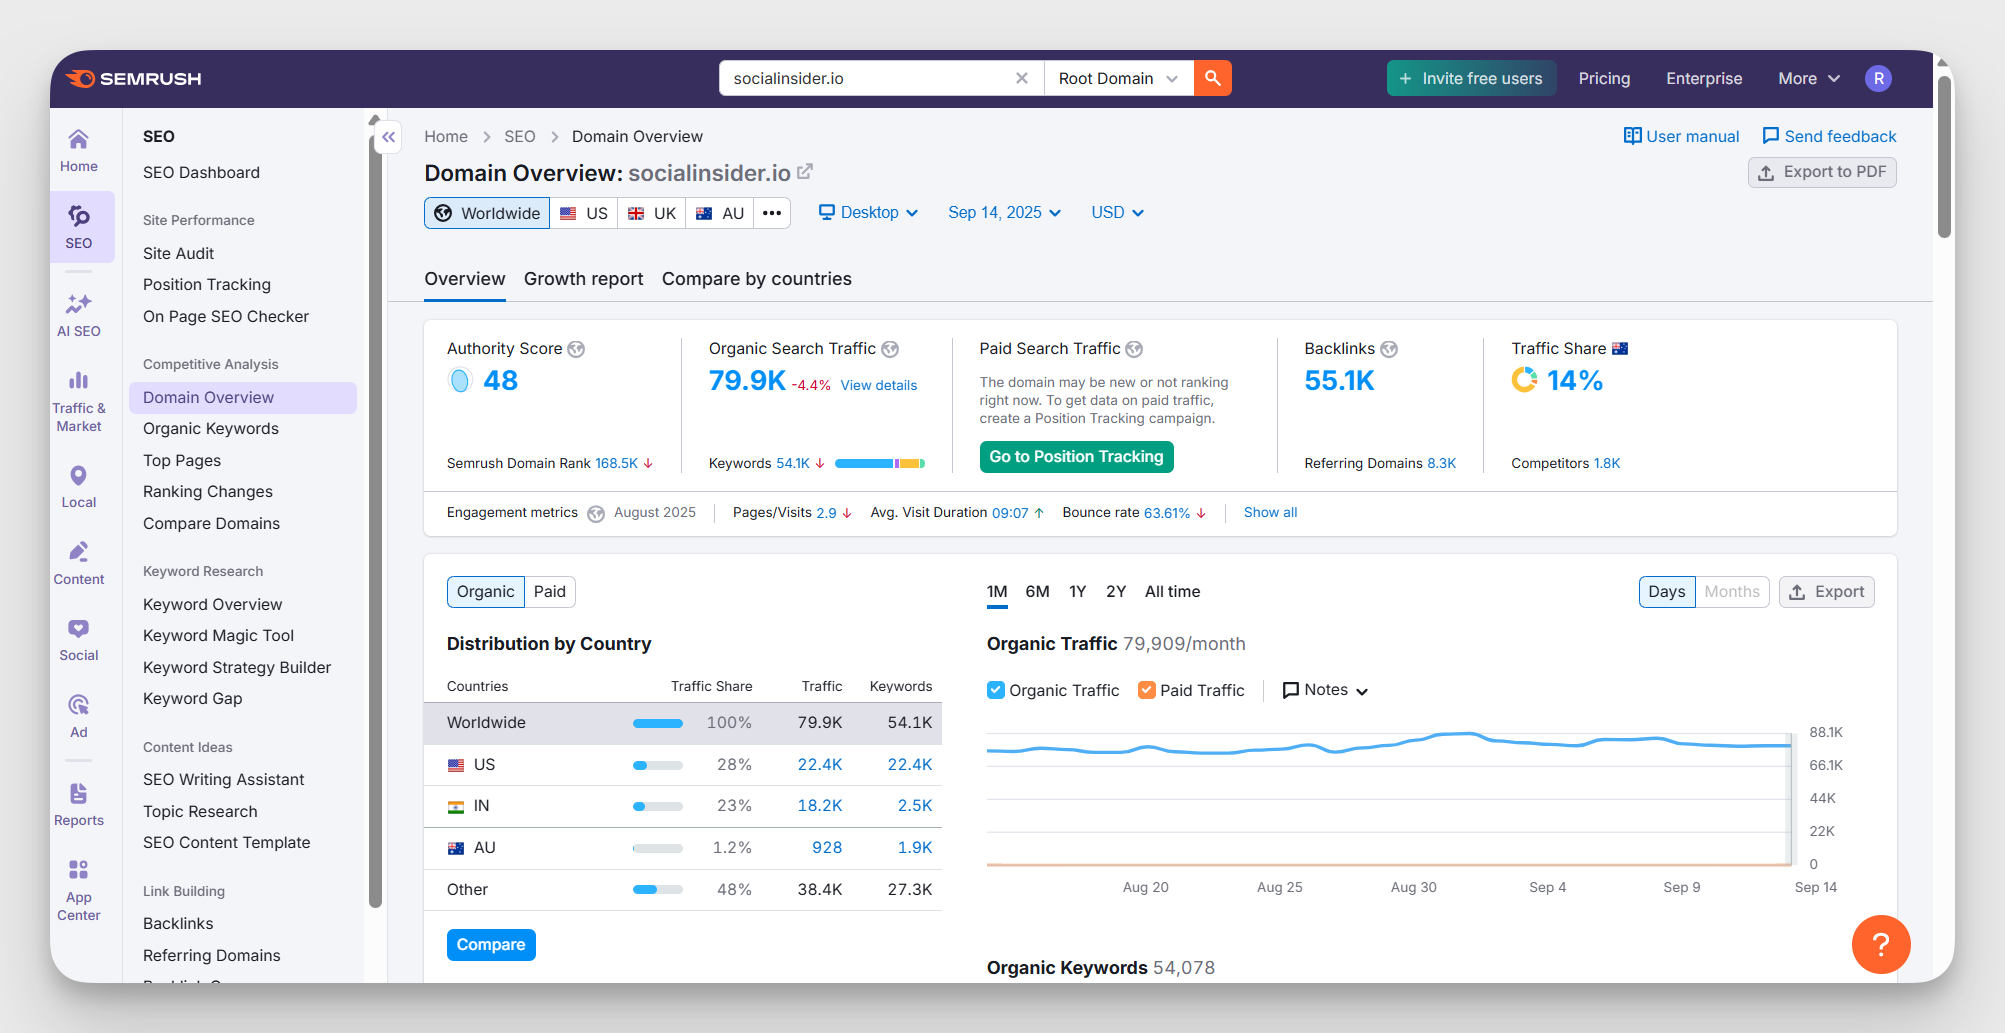Uncheck the Organic Traffic checkbox

tap(995, 690)
